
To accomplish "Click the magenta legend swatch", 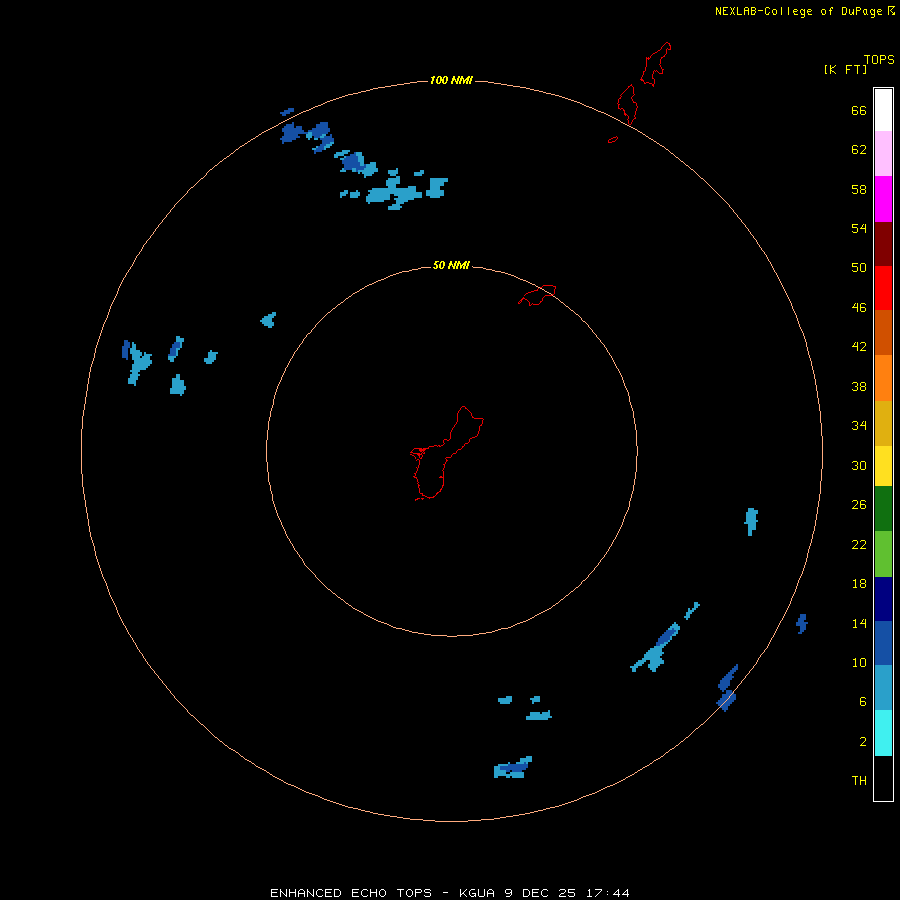I will pyautogui.click(x=883, y=199).
